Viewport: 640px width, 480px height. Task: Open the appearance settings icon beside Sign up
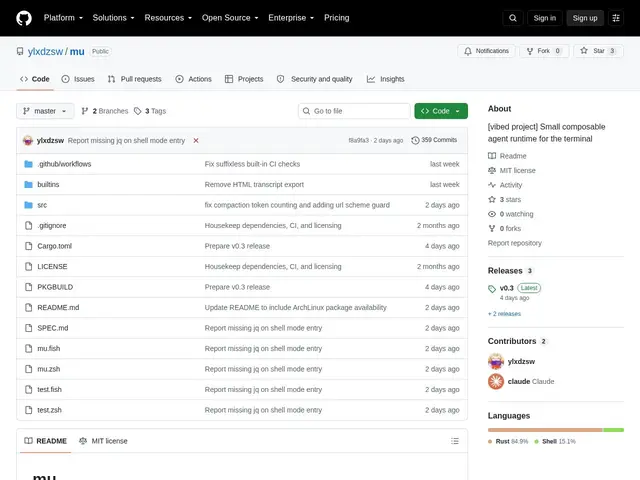click(x=616, y=18)
